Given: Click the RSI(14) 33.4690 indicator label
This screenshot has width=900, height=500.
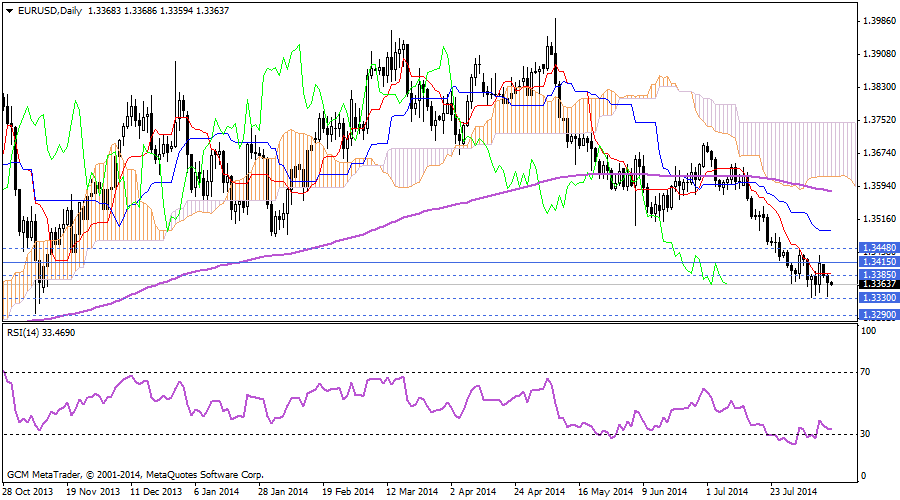Looking at the screenshot, I should (42, 332).
